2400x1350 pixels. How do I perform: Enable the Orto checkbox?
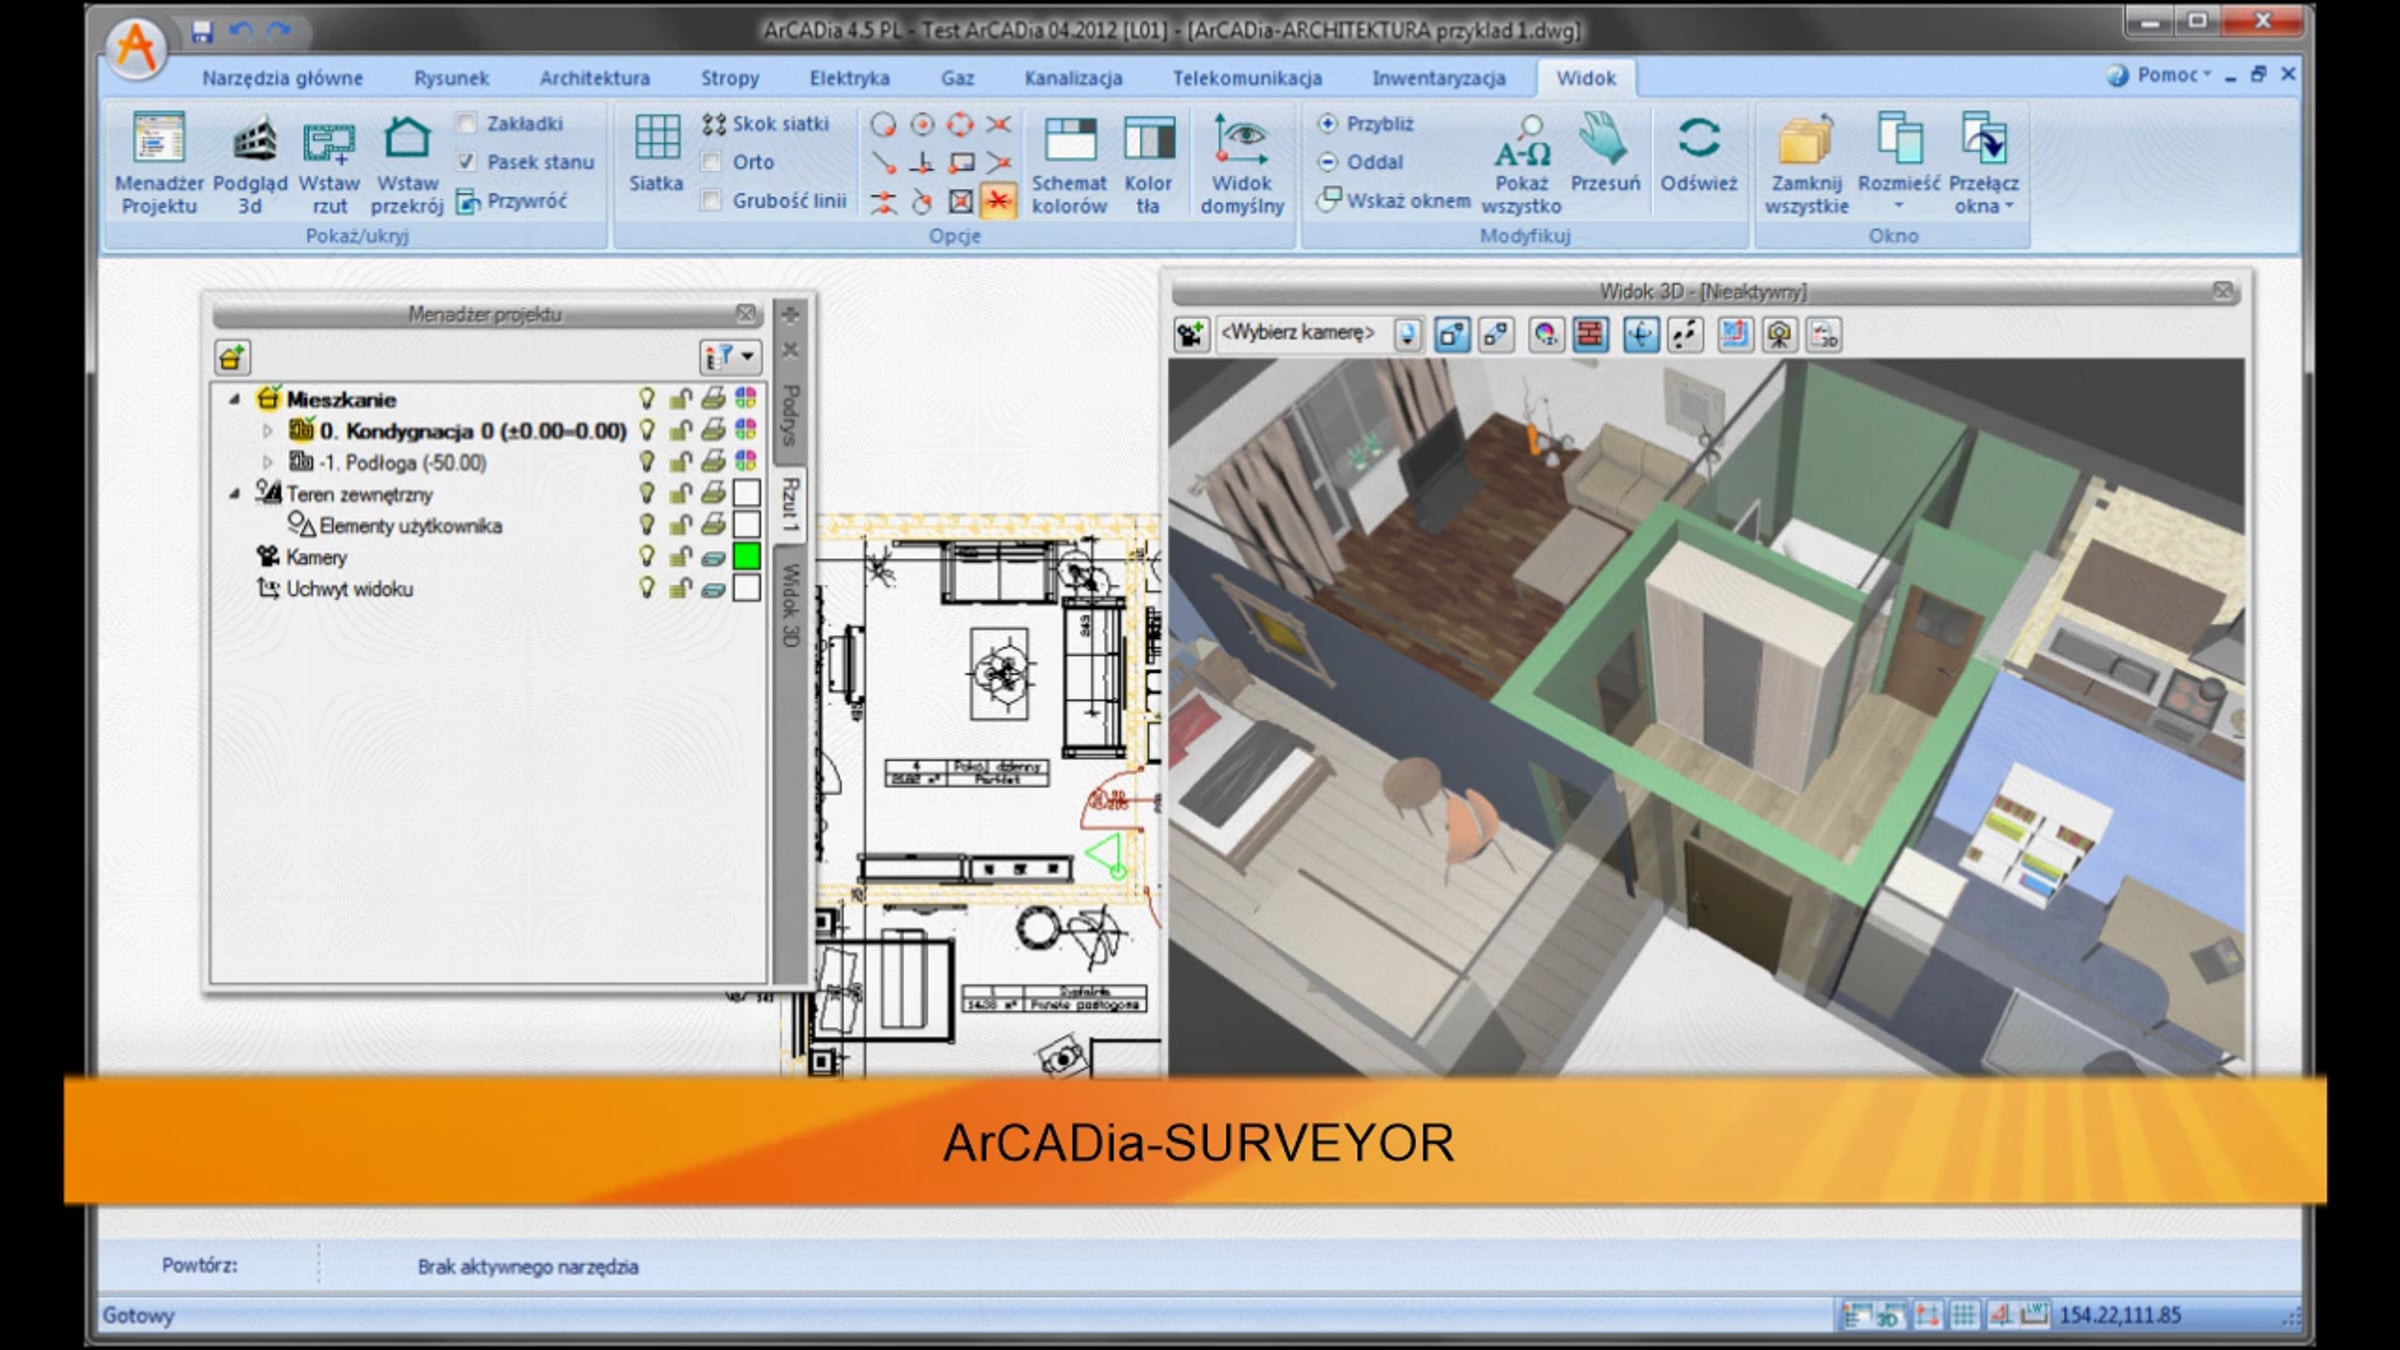tap(711, 161)
